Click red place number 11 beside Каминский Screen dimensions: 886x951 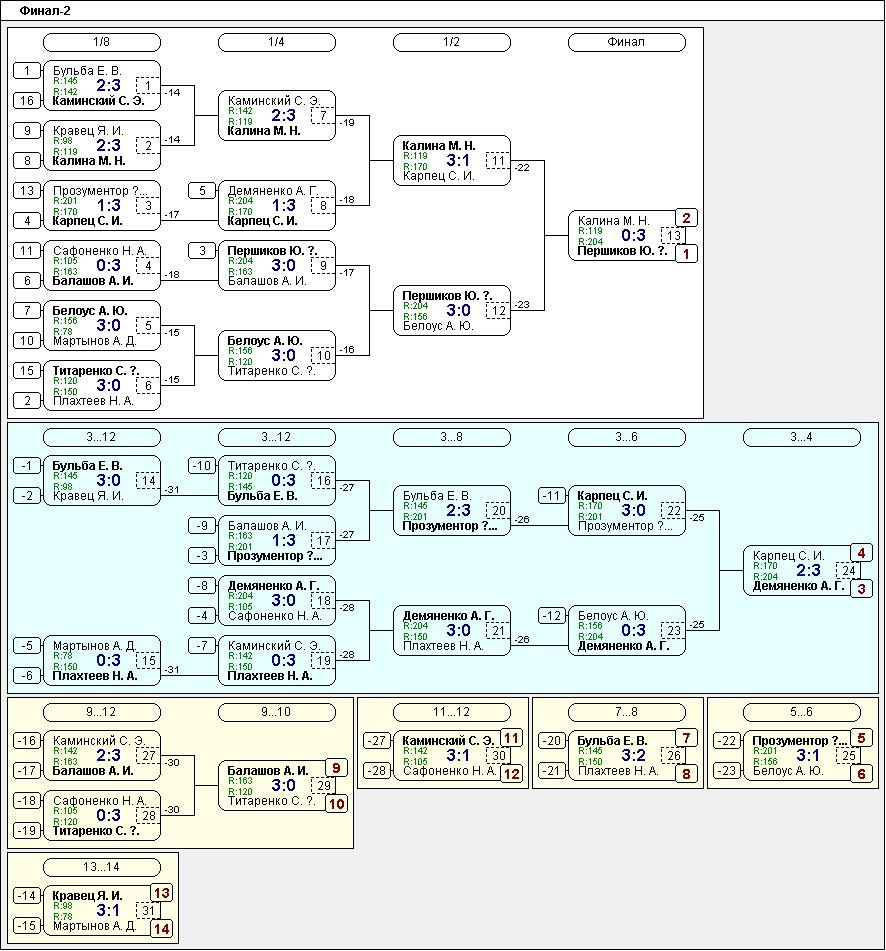pyautogui.click(x=511, y=738)
